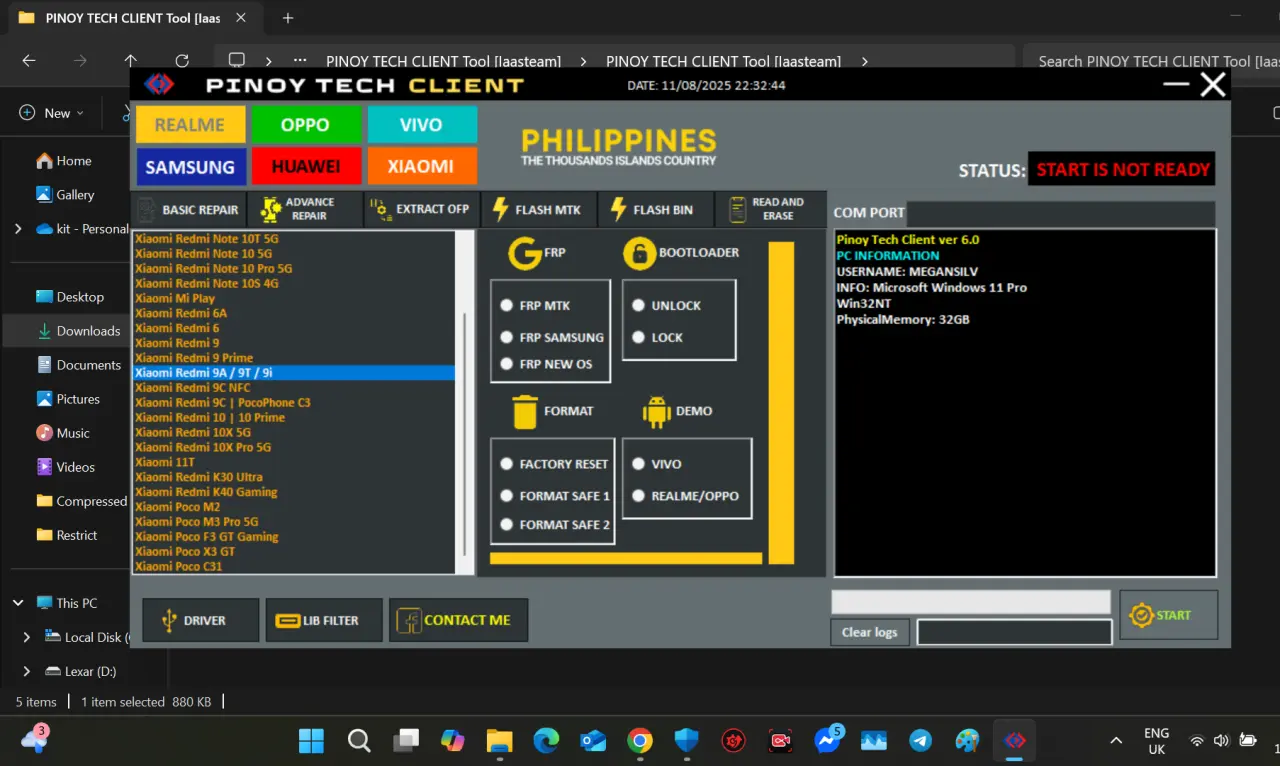Click the Google FRP icon
The width and height of the screenshot is (1280, 766).
[525, 253]
